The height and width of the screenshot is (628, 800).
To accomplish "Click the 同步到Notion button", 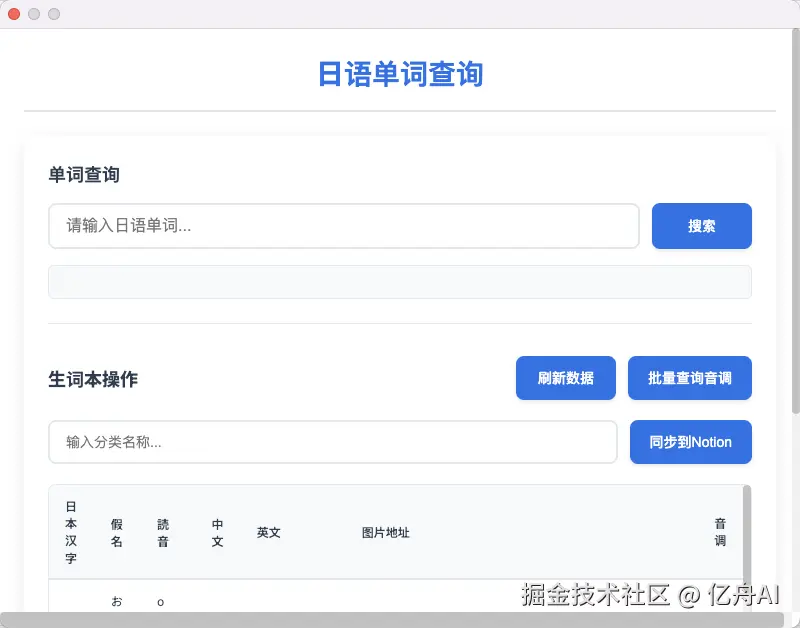I will [690, 442].
